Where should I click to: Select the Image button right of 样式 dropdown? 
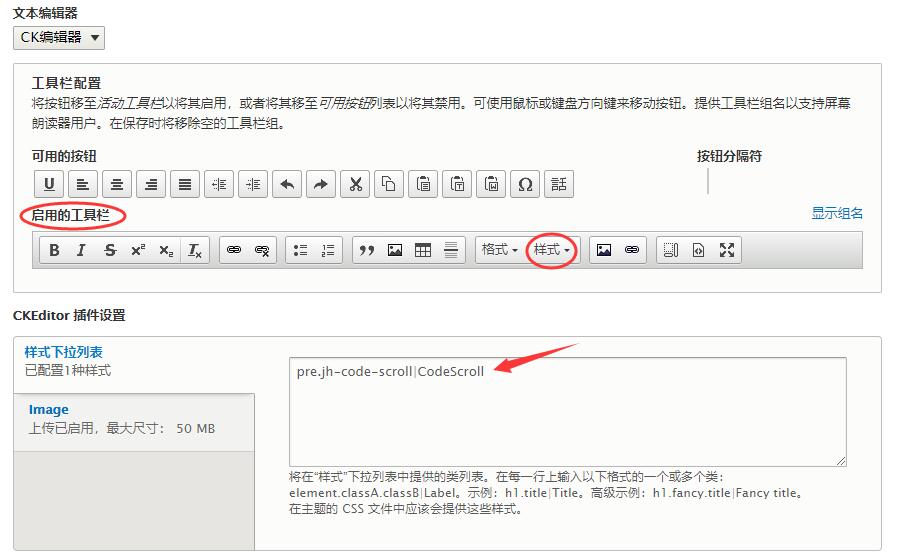pos(604,250)
